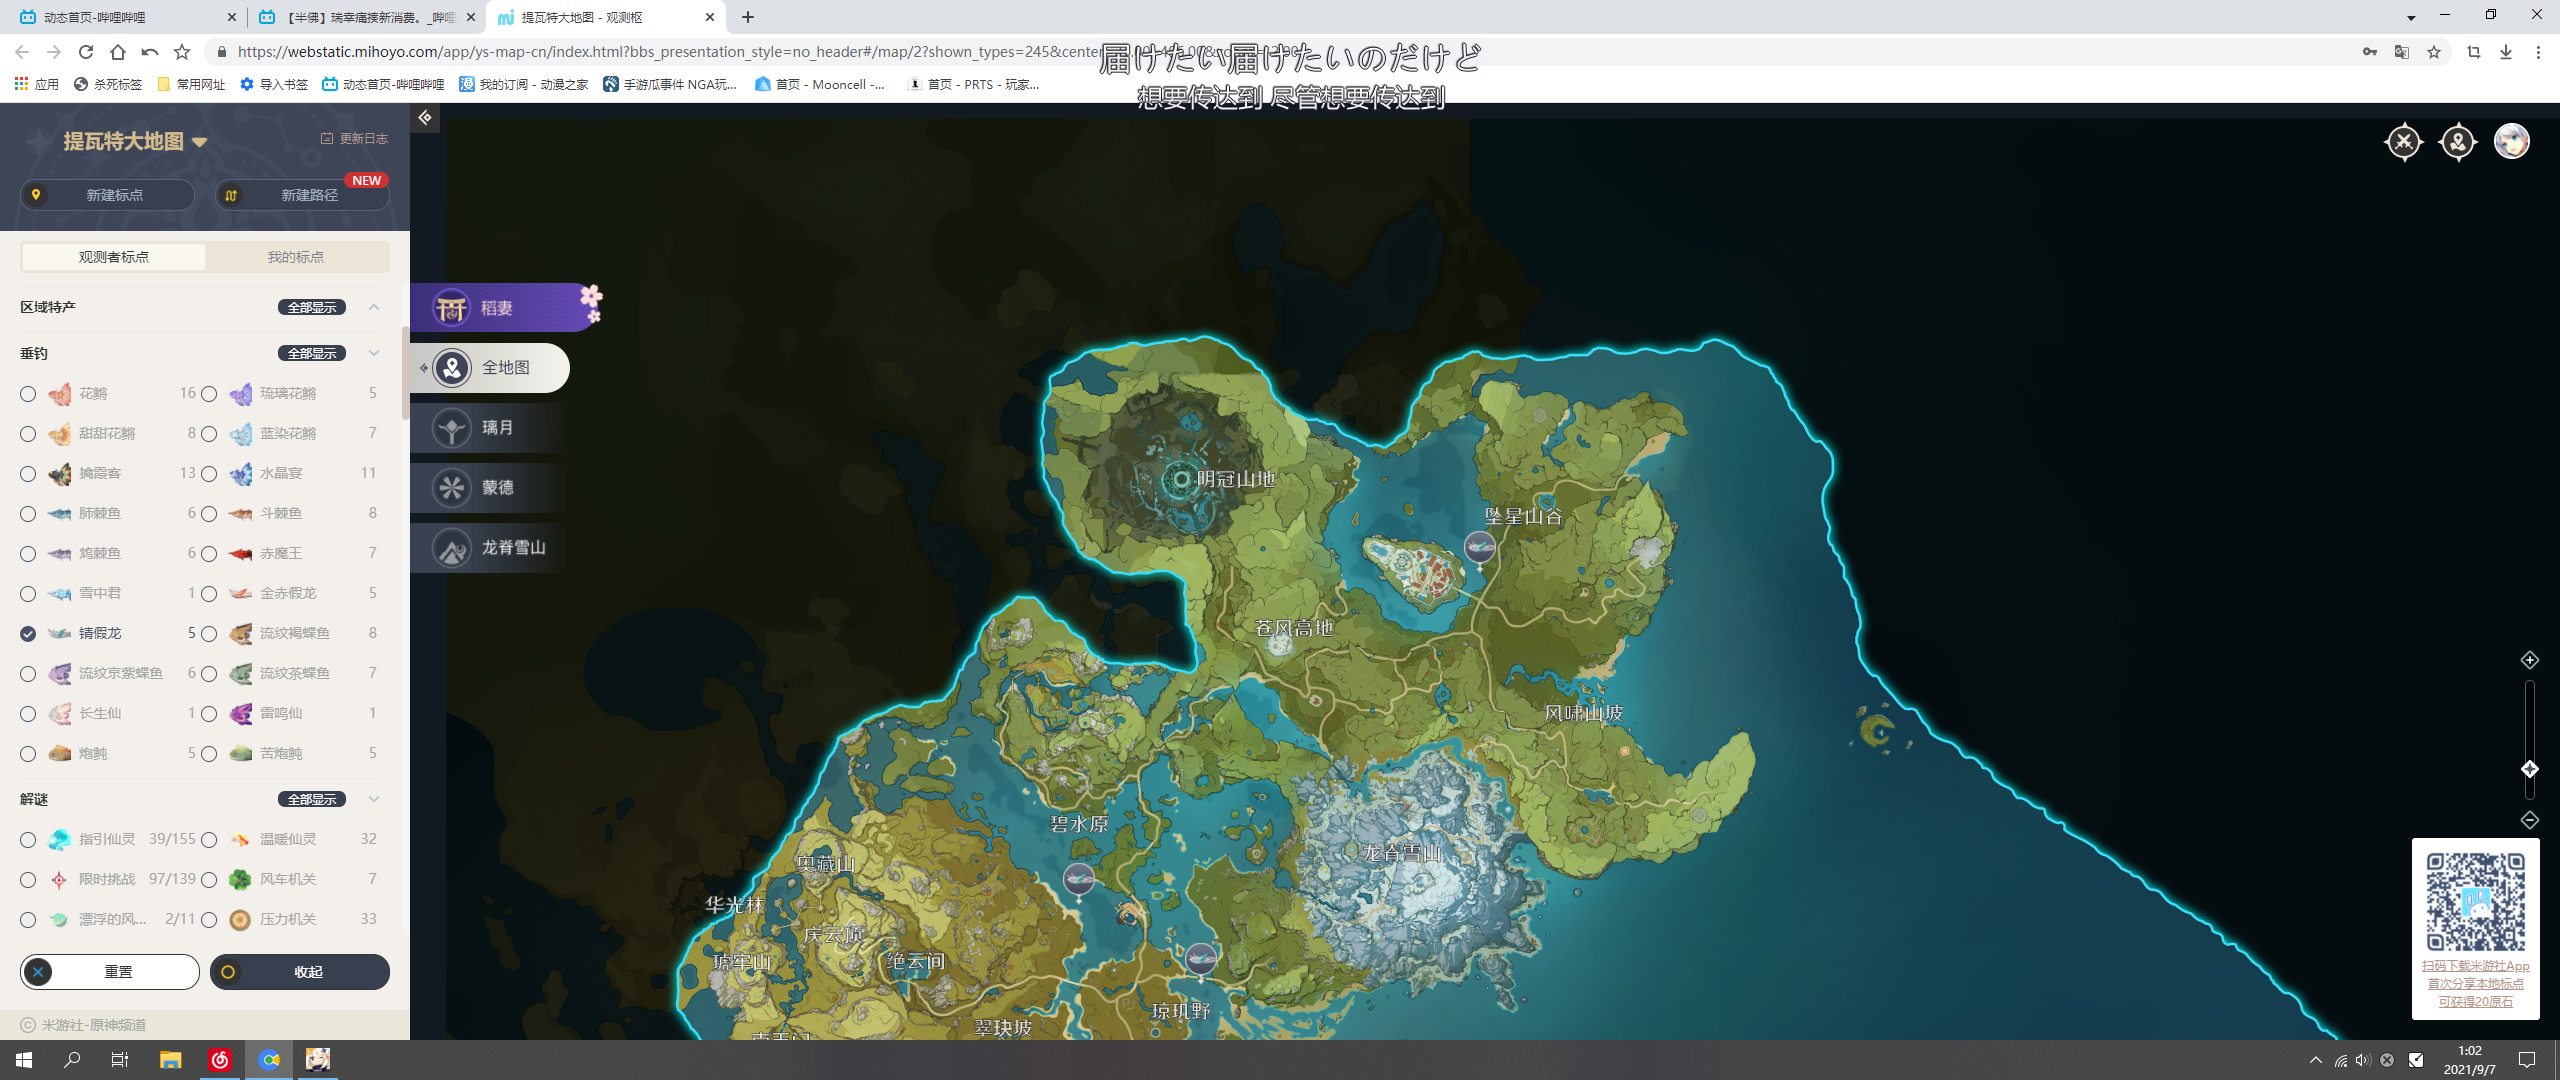The width and height of the screenshot is (2560, 1080).
Task: Click the hide-all-markers compass icon
Action: [2404, 142]
